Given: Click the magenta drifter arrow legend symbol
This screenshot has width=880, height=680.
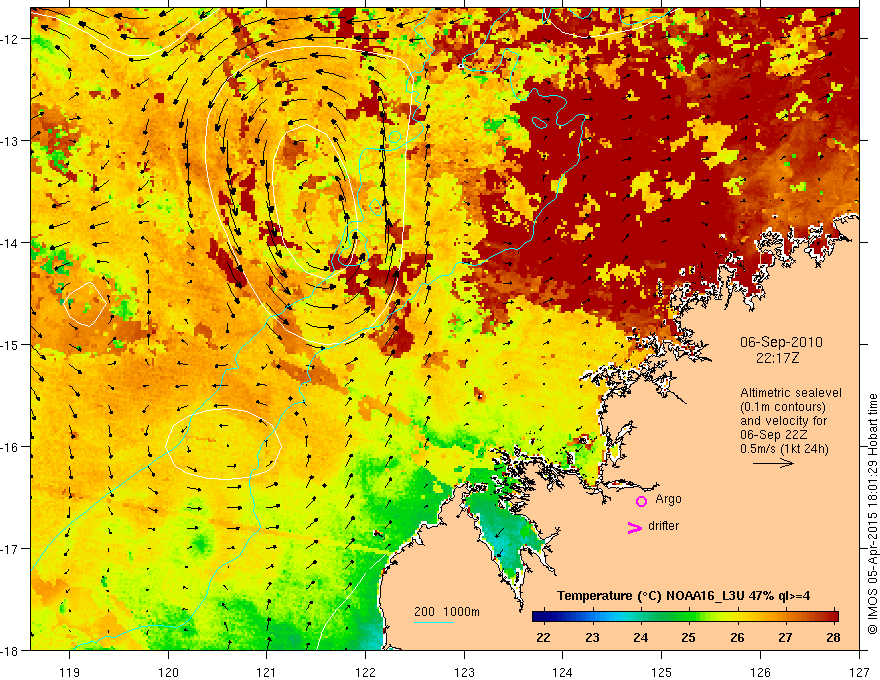Looking at the screenshot, I should click(634, 528).
